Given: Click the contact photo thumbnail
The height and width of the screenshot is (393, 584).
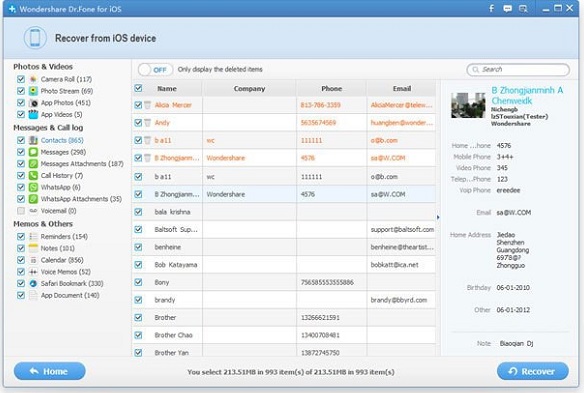Looking at the screenshot, I should tap(468, 105).
